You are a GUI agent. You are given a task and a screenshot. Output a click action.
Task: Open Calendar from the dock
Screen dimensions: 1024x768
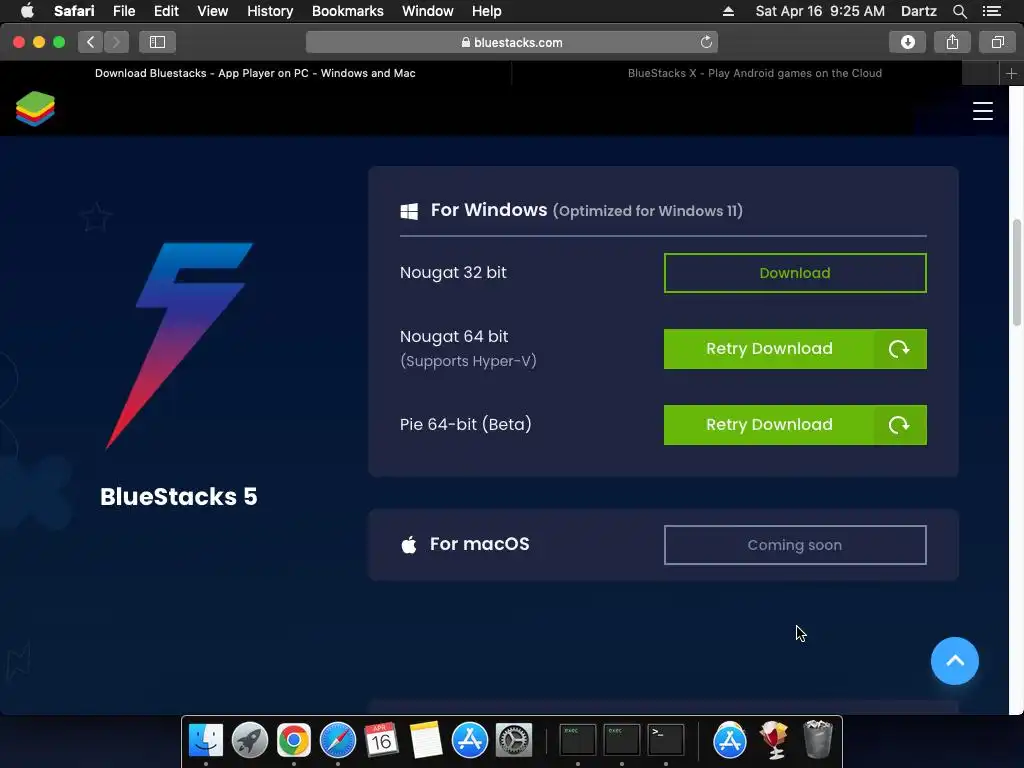(381, 740)
